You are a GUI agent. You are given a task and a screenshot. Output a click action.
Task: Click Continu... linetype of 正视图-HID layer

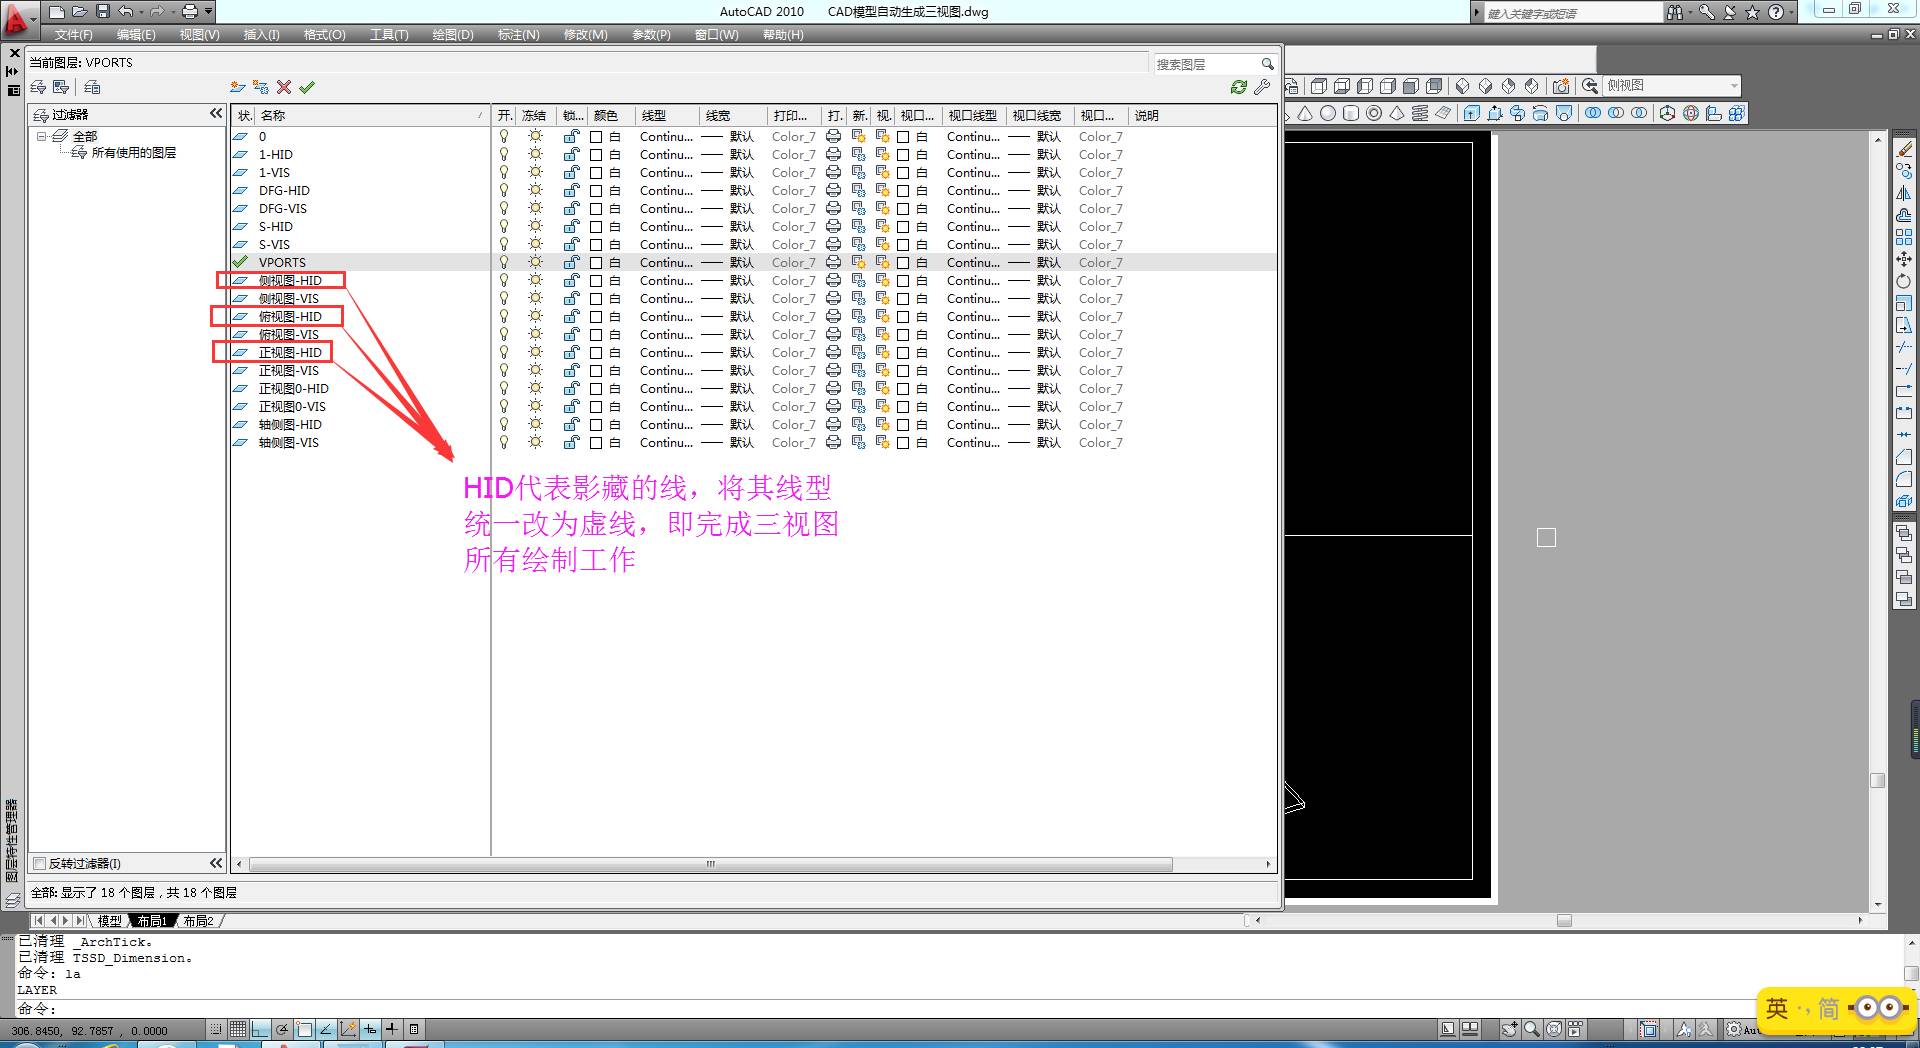click(x=666, y=353)
